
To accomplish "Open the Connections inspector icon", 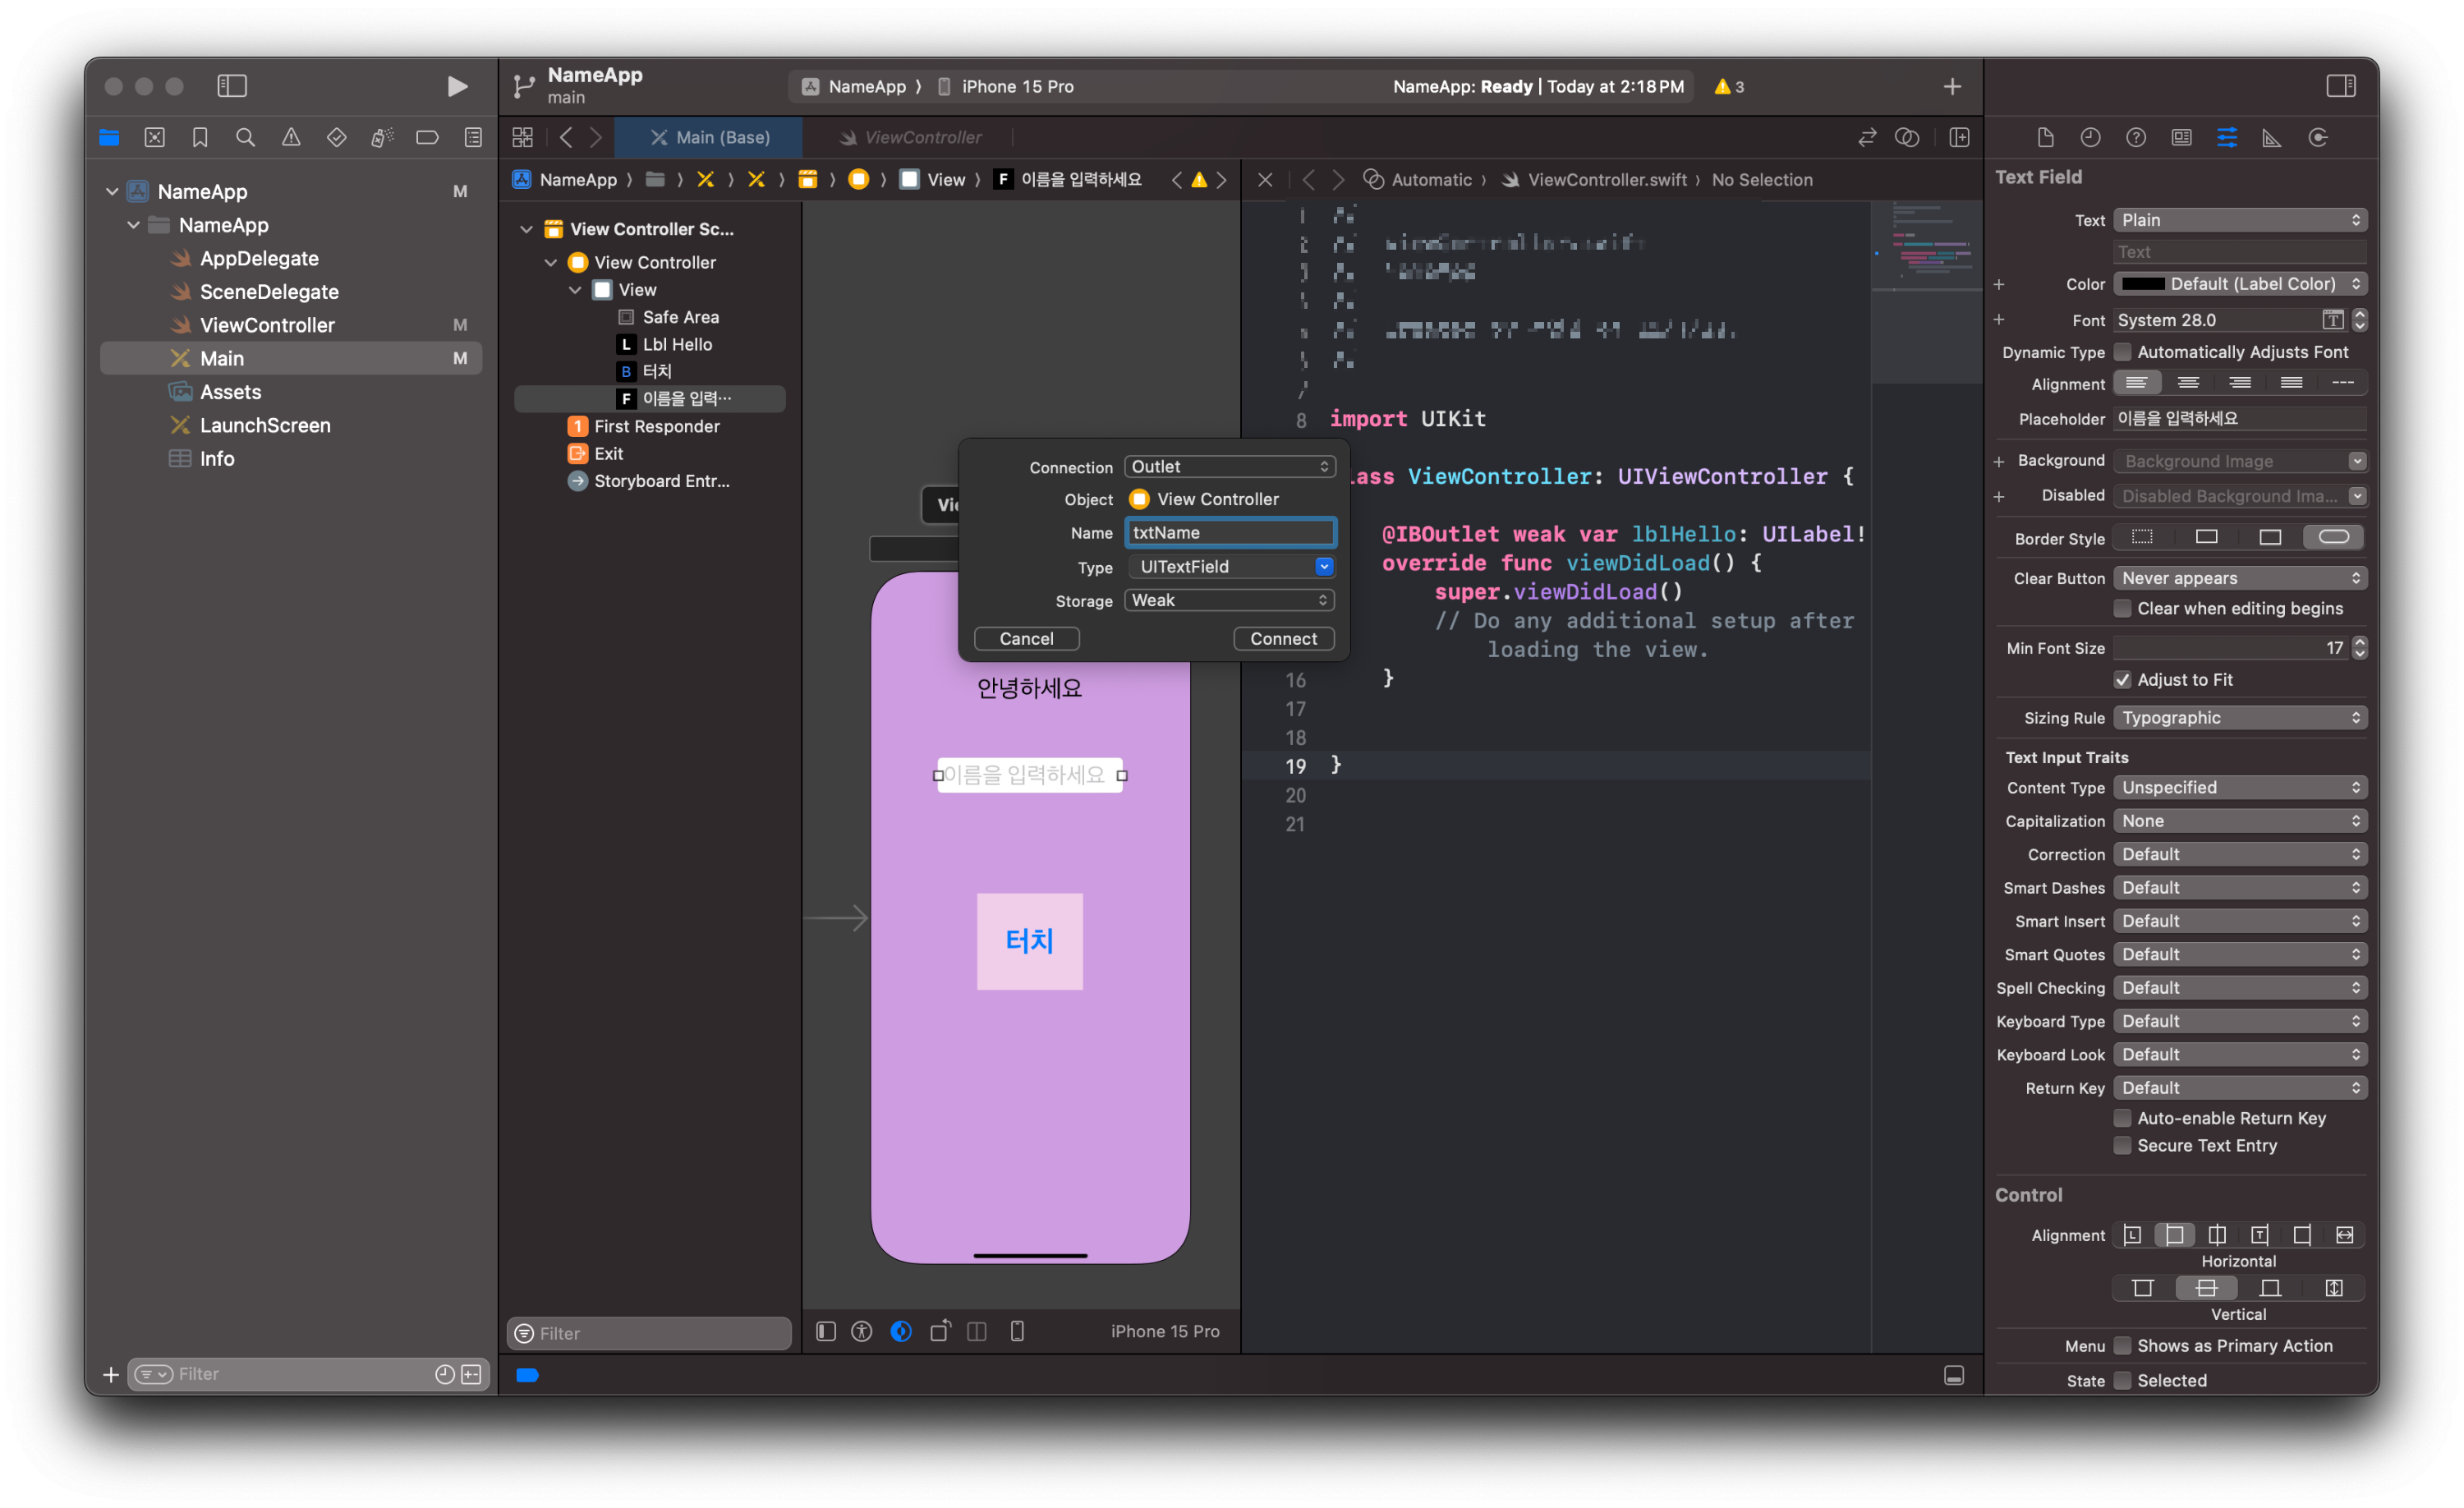I will coord(2318,137).
